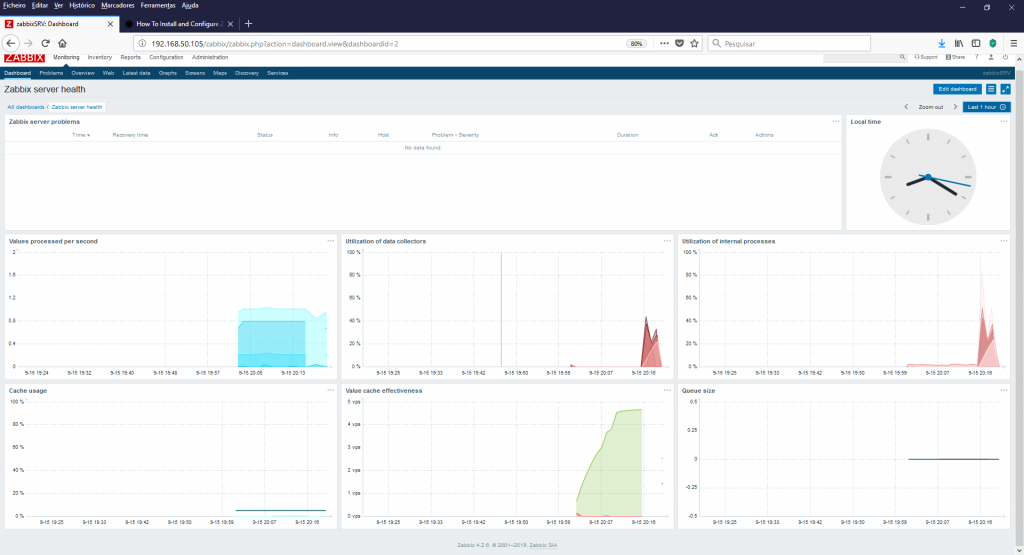This screenshot has width=1024, height=555.
Task: Open Last 1 hour time selector
Action: 986,106
